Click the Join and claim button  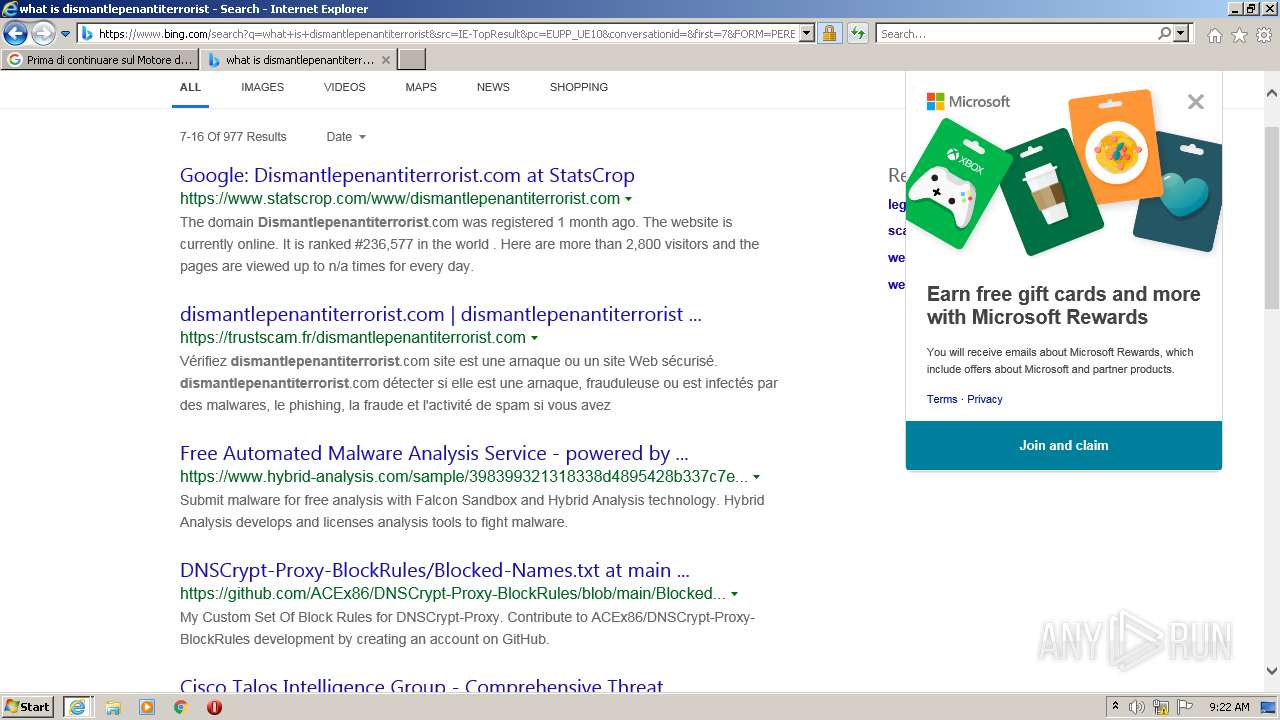tap(1063, 445)
